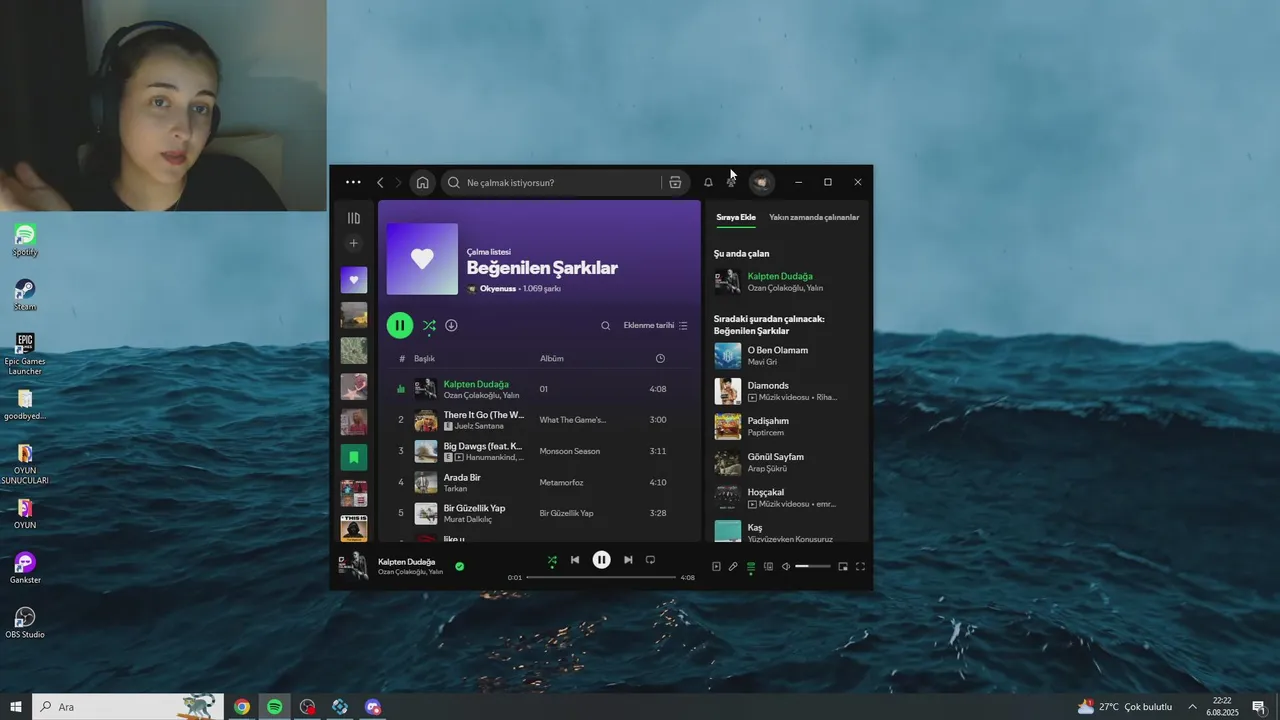Pause the Beğenilen Şarkılar playlist with green button
Image resolution: width=1280 pixels, height=720 pixels.
[x=400, y=325]
